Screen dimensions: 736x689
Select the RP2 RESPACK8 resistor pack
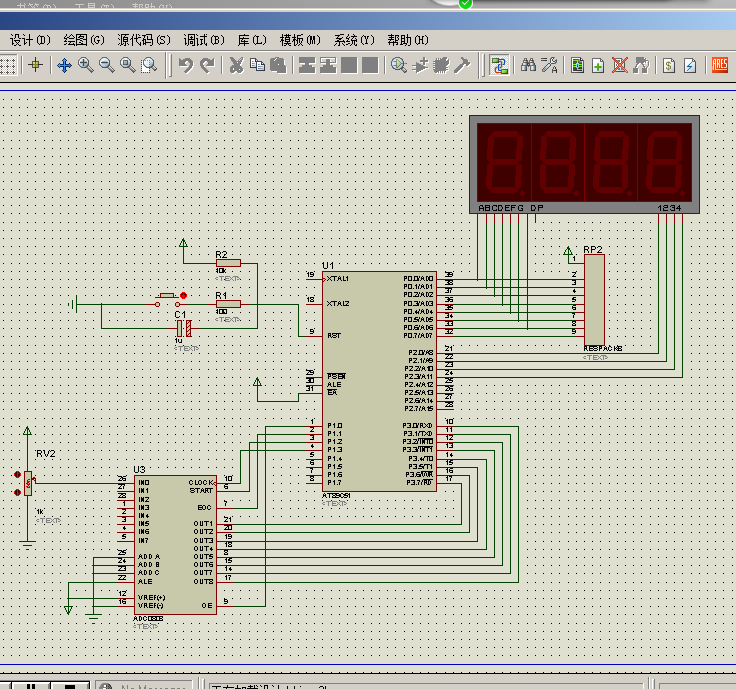click(594, 300)
